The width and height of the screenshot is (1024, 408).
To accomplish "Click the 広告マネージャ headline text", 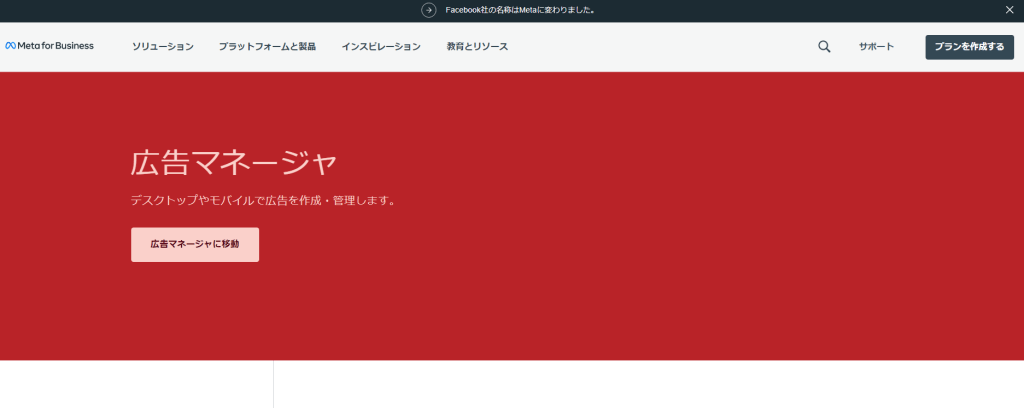I will [x=233, y=163].
